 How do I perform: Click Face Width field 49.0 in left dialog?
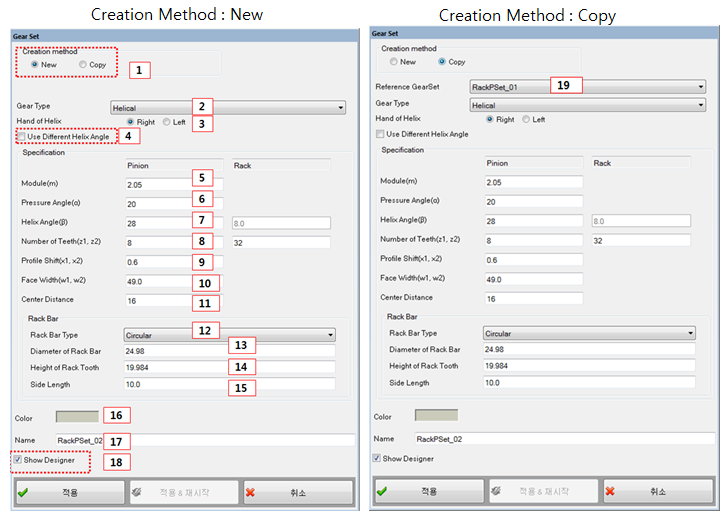[x=174, y=282]
